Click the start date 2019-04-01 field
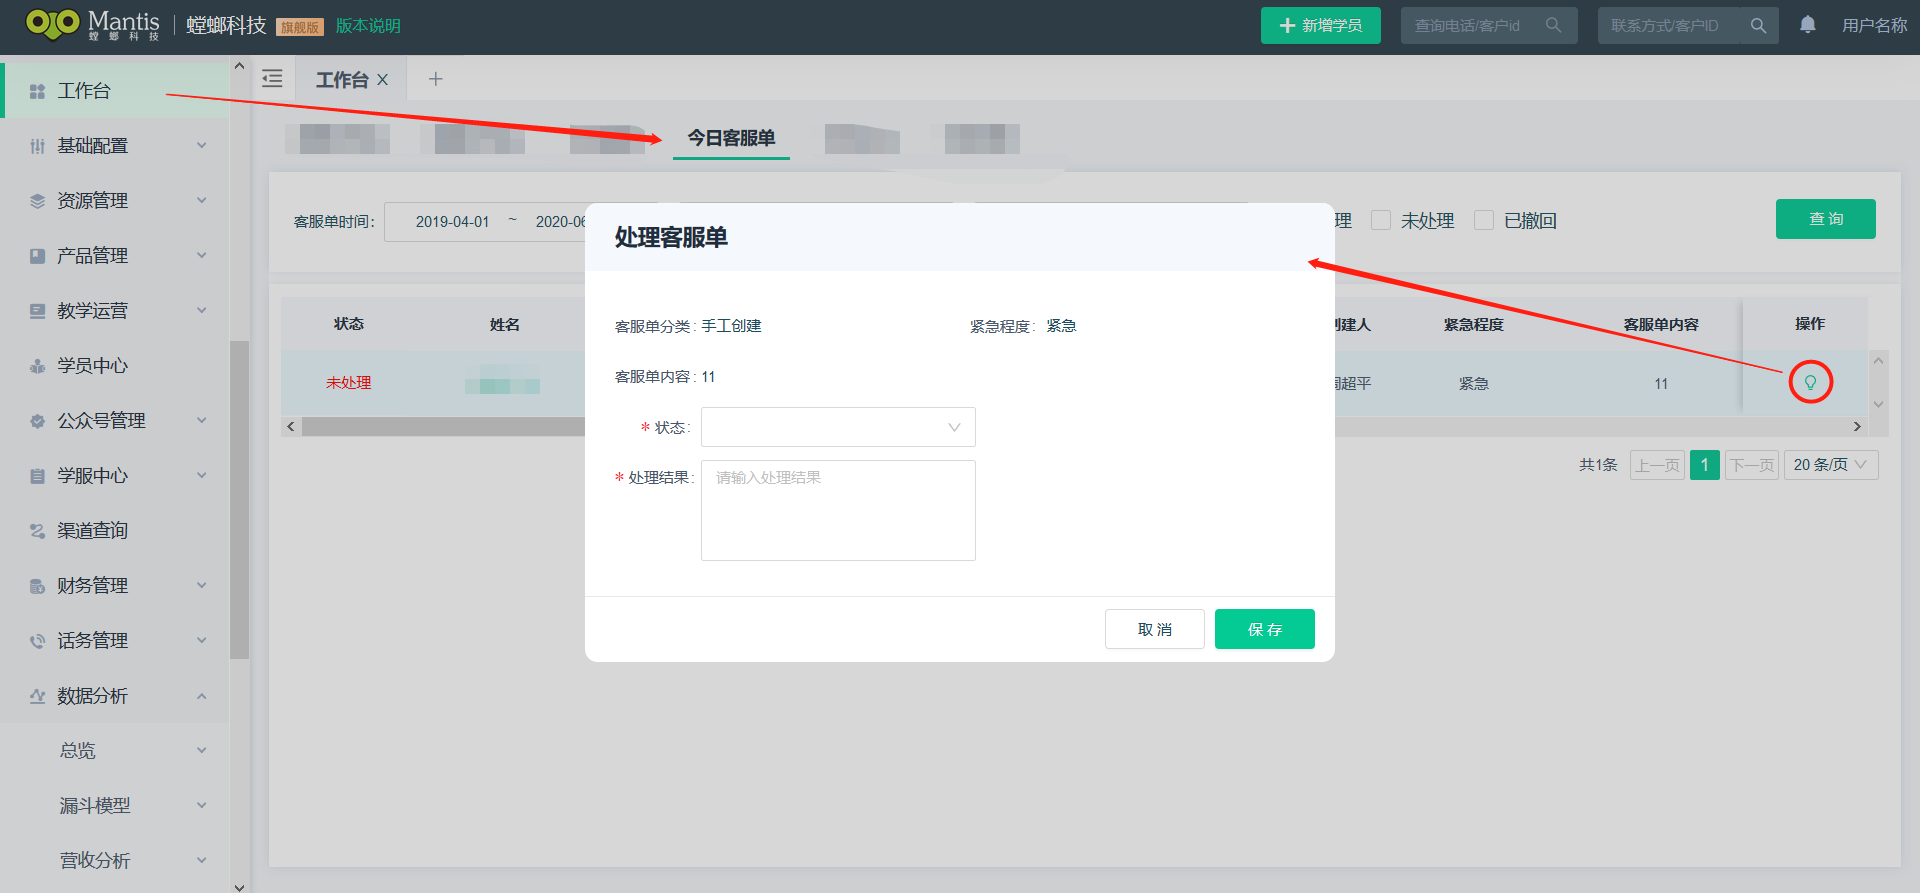1920x893 pixels. pyautogui.click(x=453, y=222)
